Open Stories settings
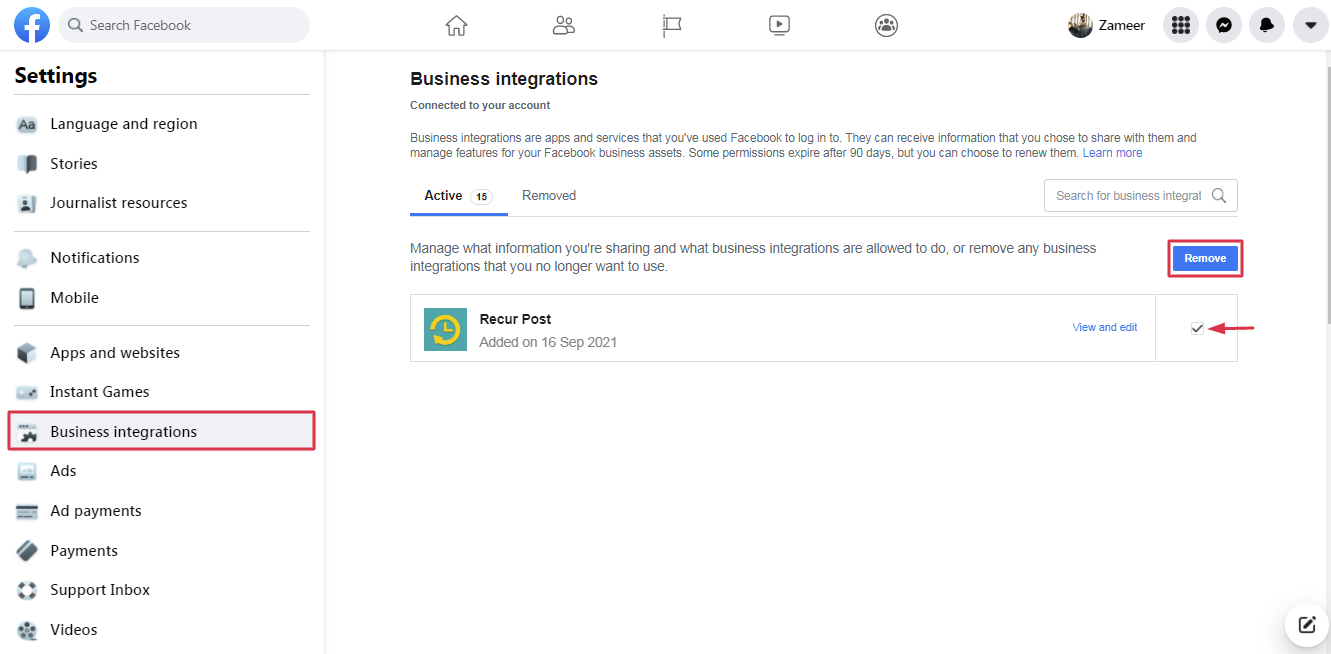The image size is (1331, 654). pyautogui.click(x=162, y=164)
